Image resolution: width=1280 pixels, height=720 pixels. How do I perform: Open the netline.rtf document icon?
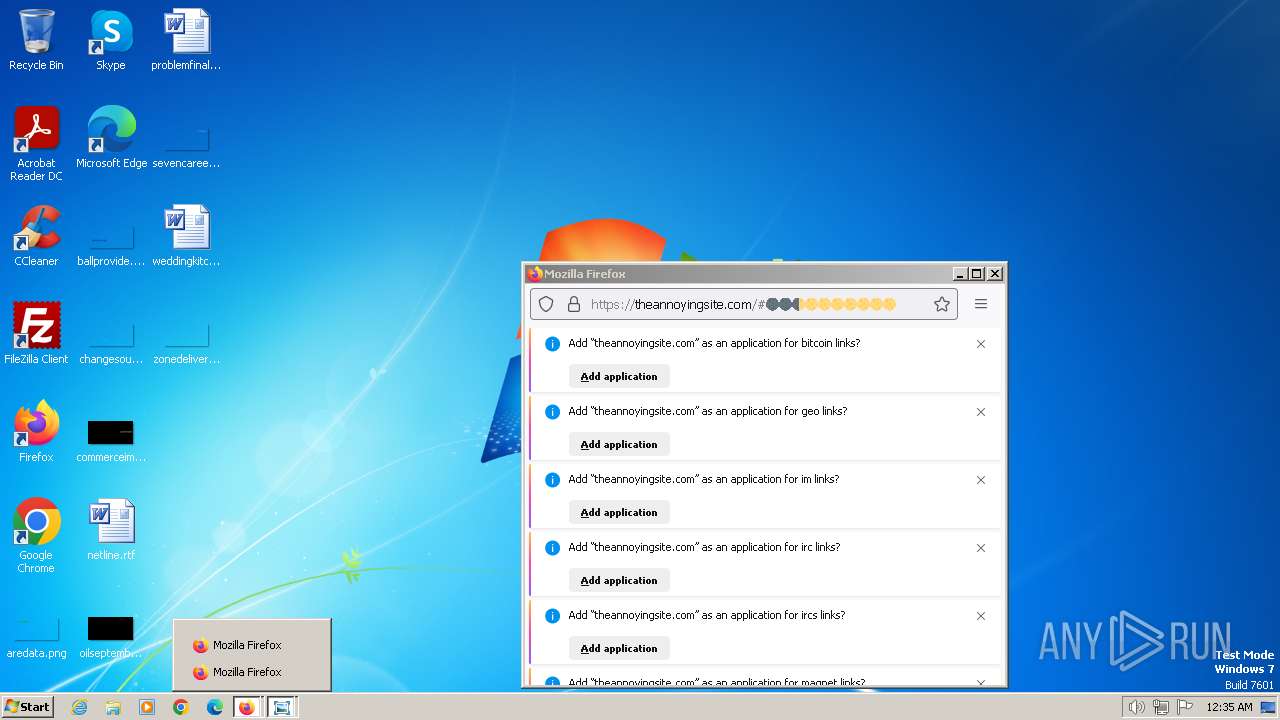tap(111, 530)
